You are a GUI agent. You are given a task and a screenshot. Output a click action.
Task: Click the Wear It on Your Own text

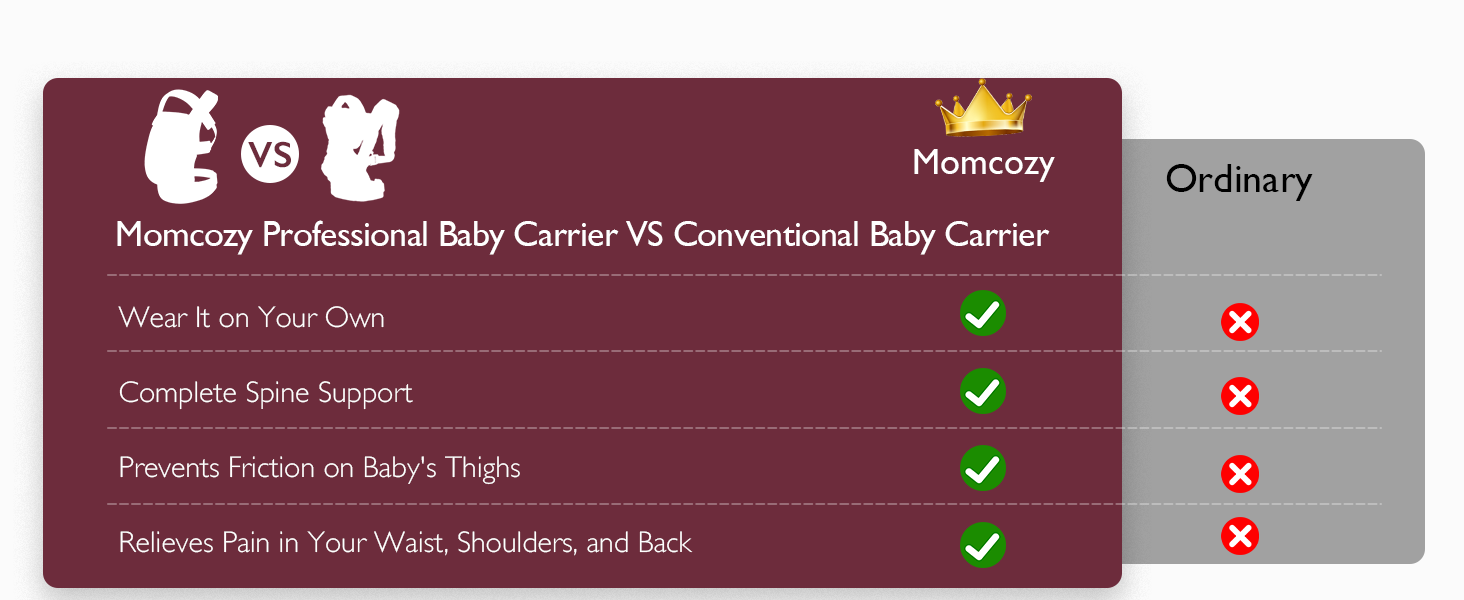point(252,318)
